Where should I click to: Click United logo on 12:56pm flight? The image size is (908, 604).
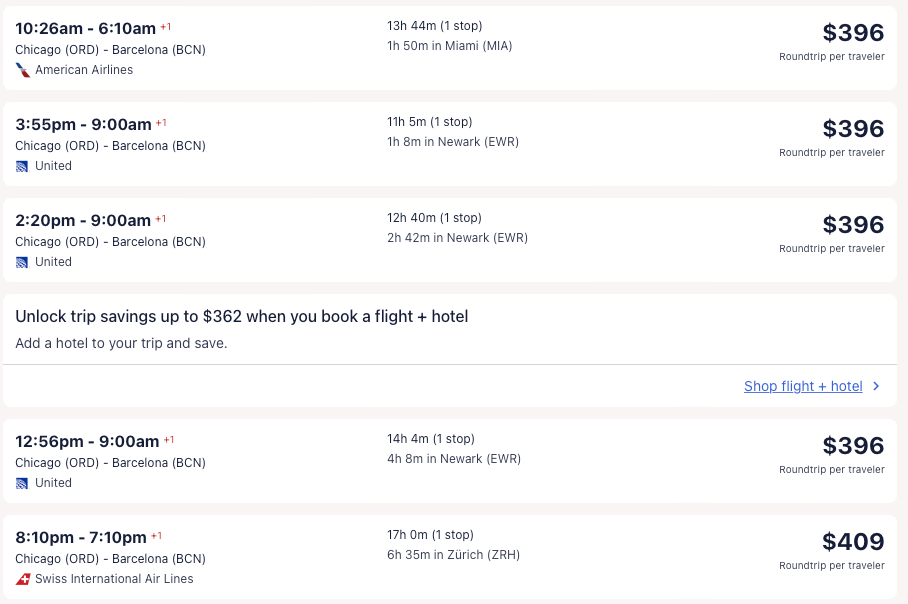click(22, 483)
